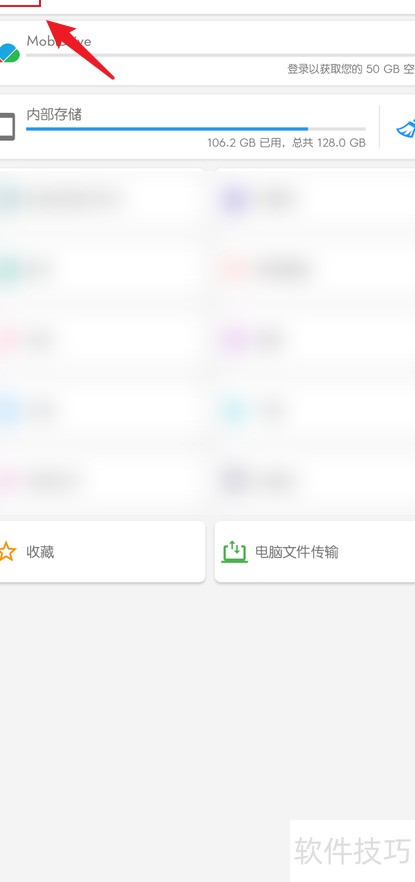
Task: Open the blurred category with green icon
Action: [102, 270]
